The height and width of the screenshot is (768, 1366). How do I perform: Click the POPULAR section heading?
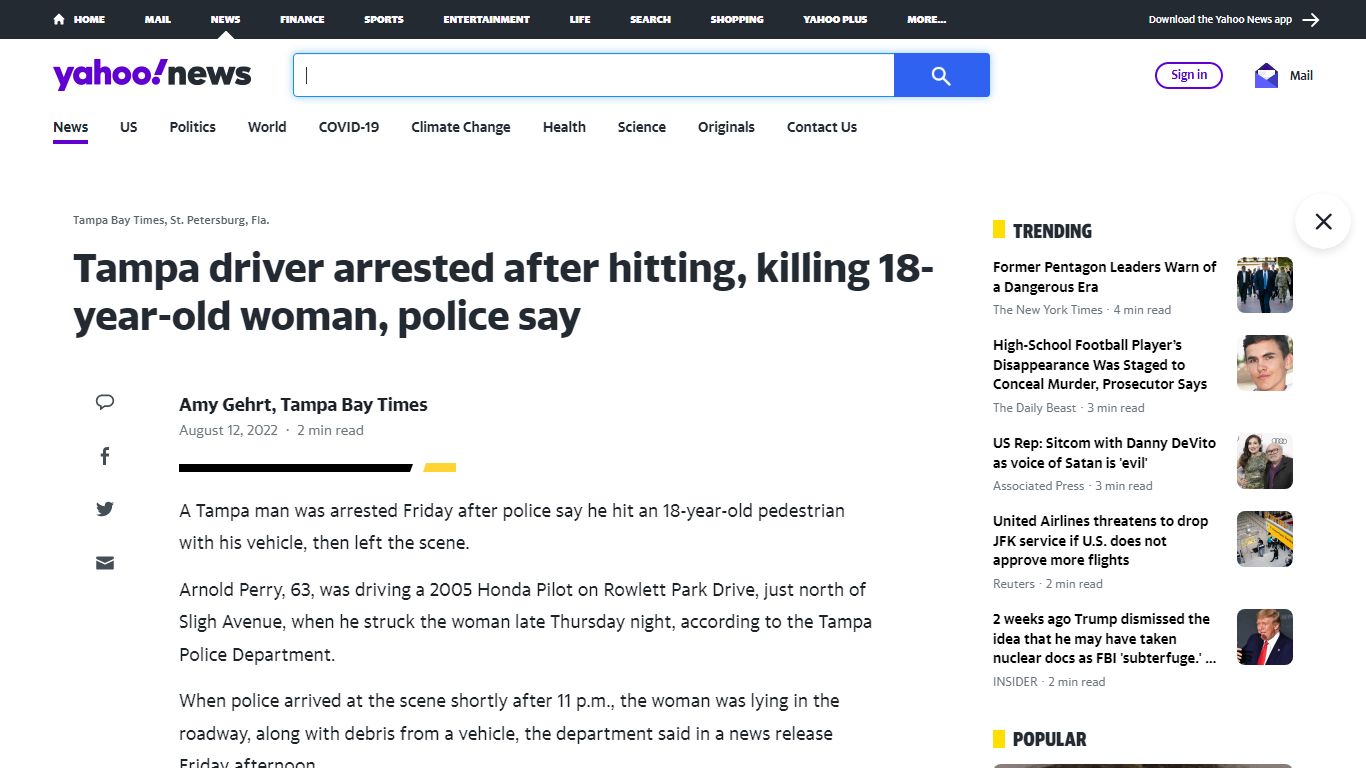point(1049,740)
